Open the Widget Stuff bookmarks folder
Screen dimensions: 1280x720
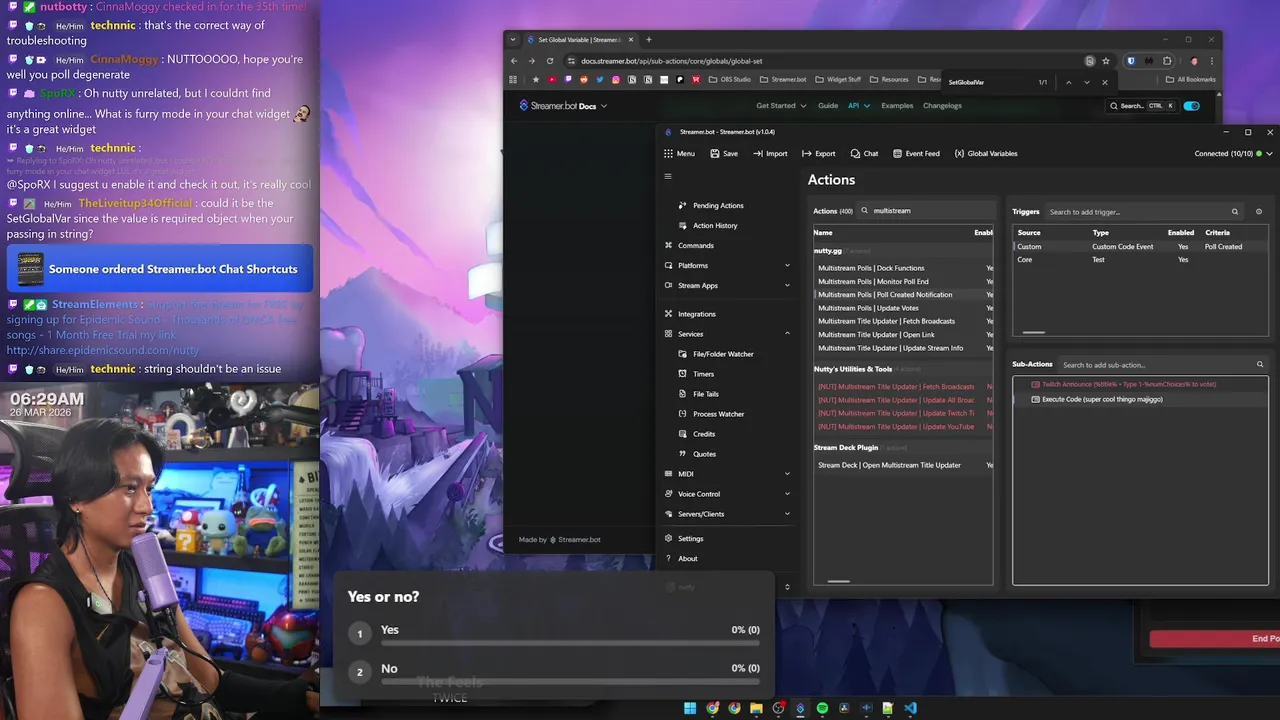pos(838,79)
